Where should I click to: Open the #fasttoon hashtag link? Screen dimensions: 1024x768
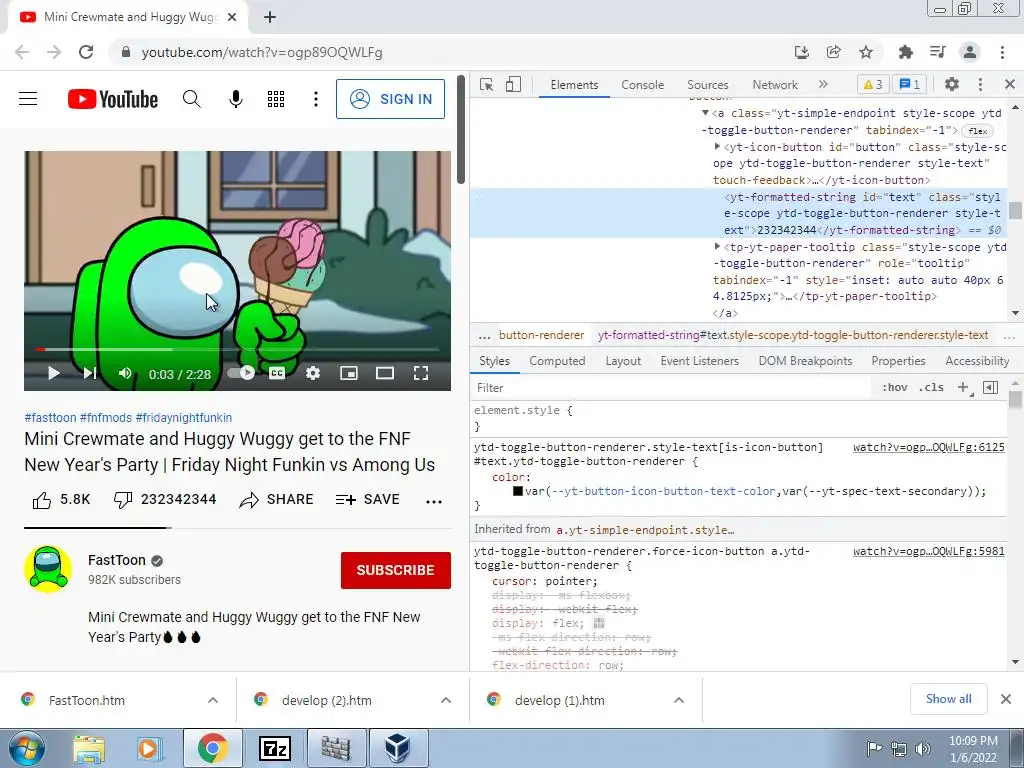click(x=50, y=417)
